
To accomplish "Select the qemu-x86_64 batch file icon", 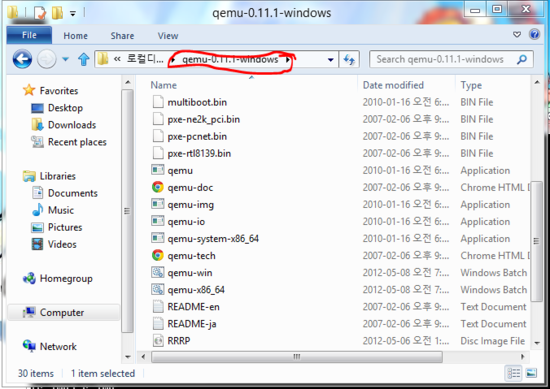I will click(x=158, y=289).
